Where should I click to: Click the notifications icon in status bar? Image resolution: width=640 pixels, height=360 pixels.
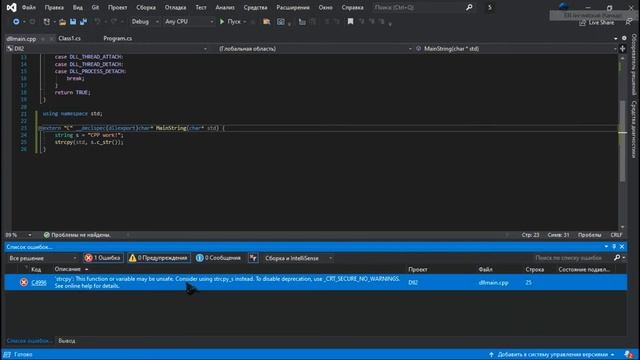[629, 354]
